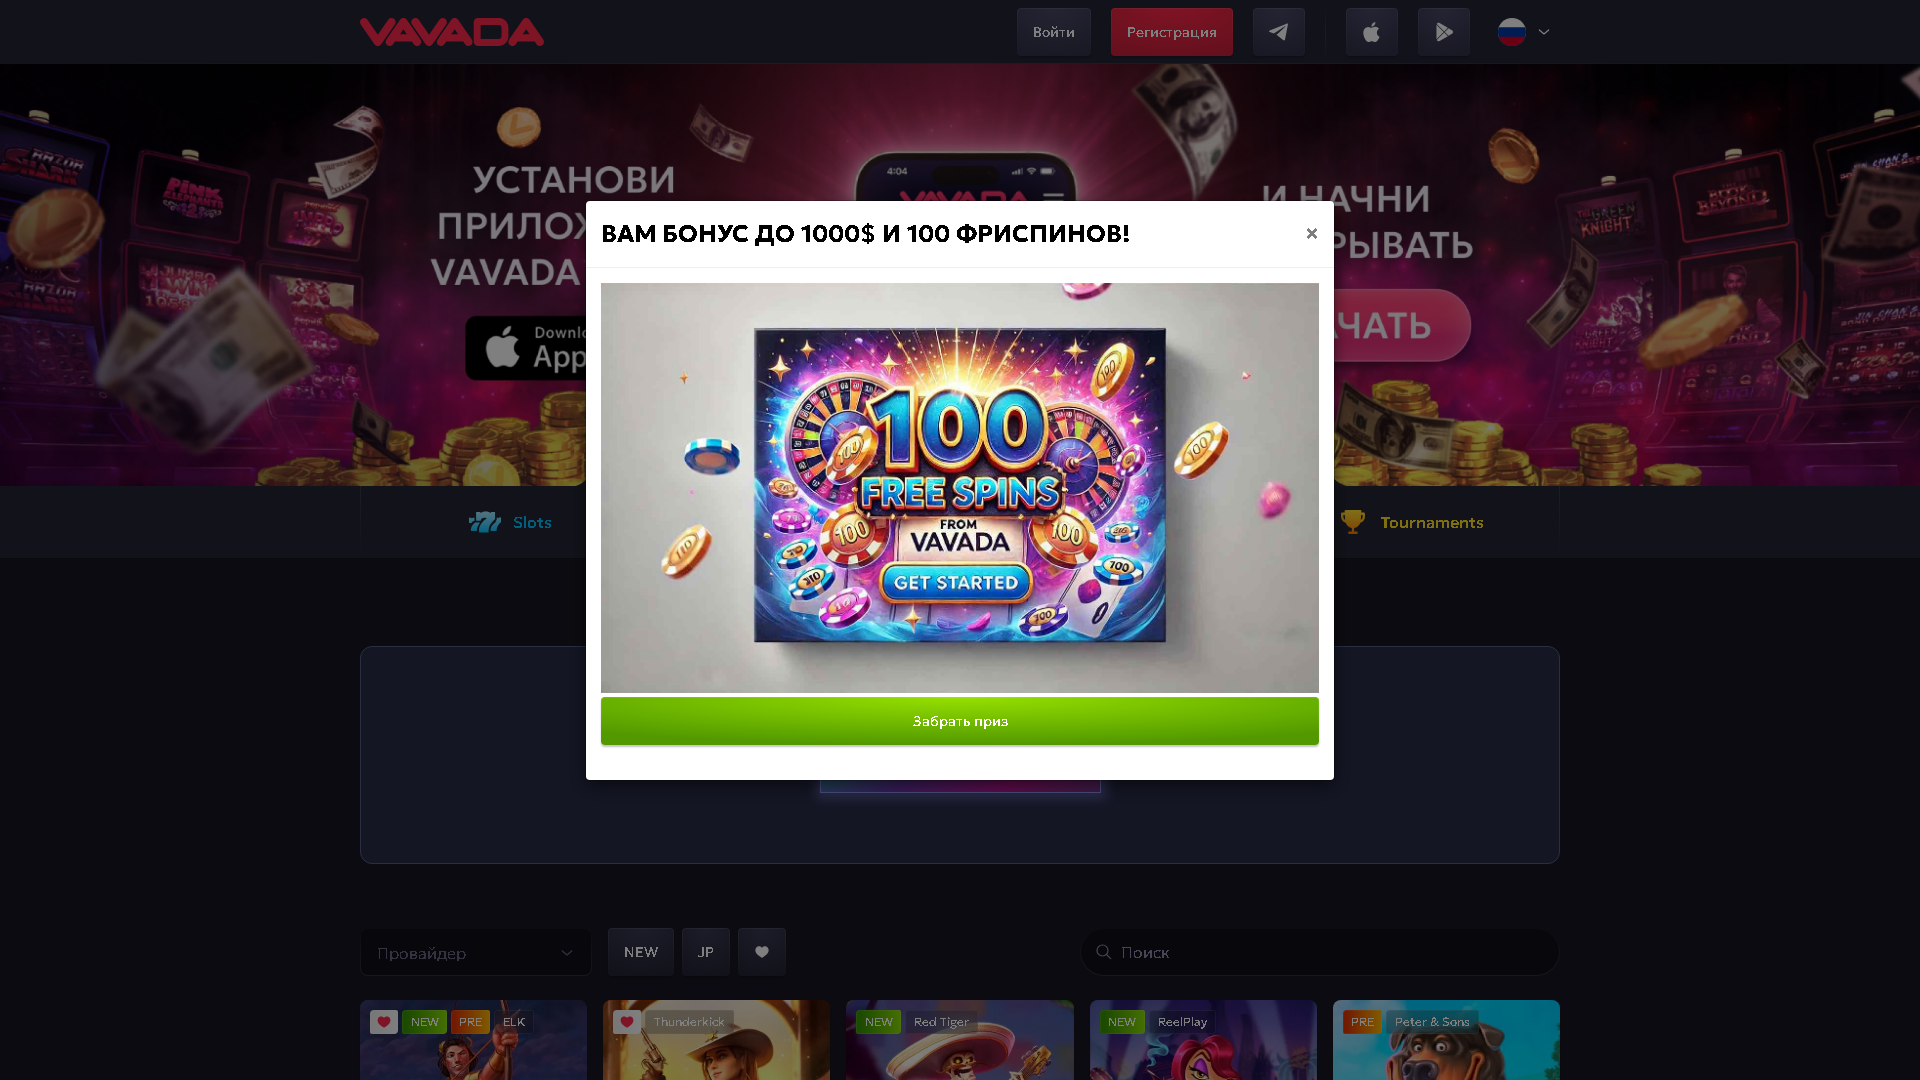Toggle favorite heart on ELK game card

[x=384, y=1022]
